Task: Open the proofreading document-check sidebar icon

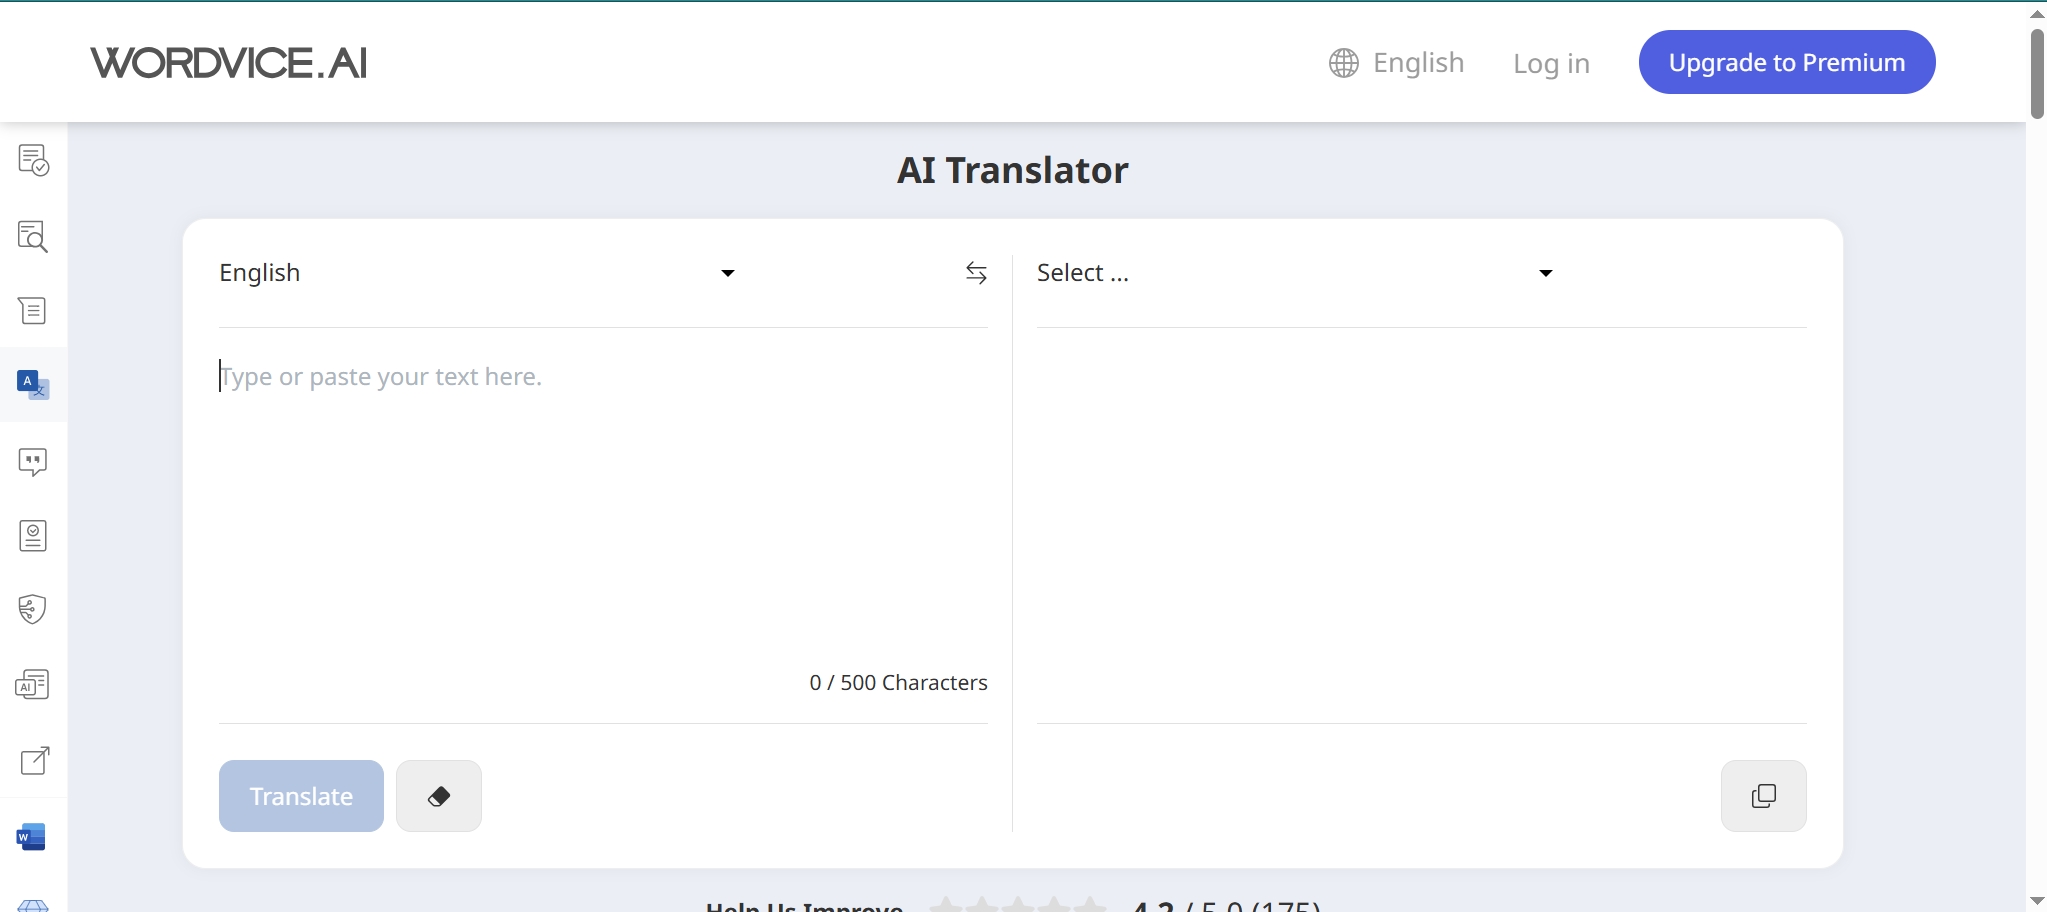Action: pyautogui.click(x=33, y=160)
